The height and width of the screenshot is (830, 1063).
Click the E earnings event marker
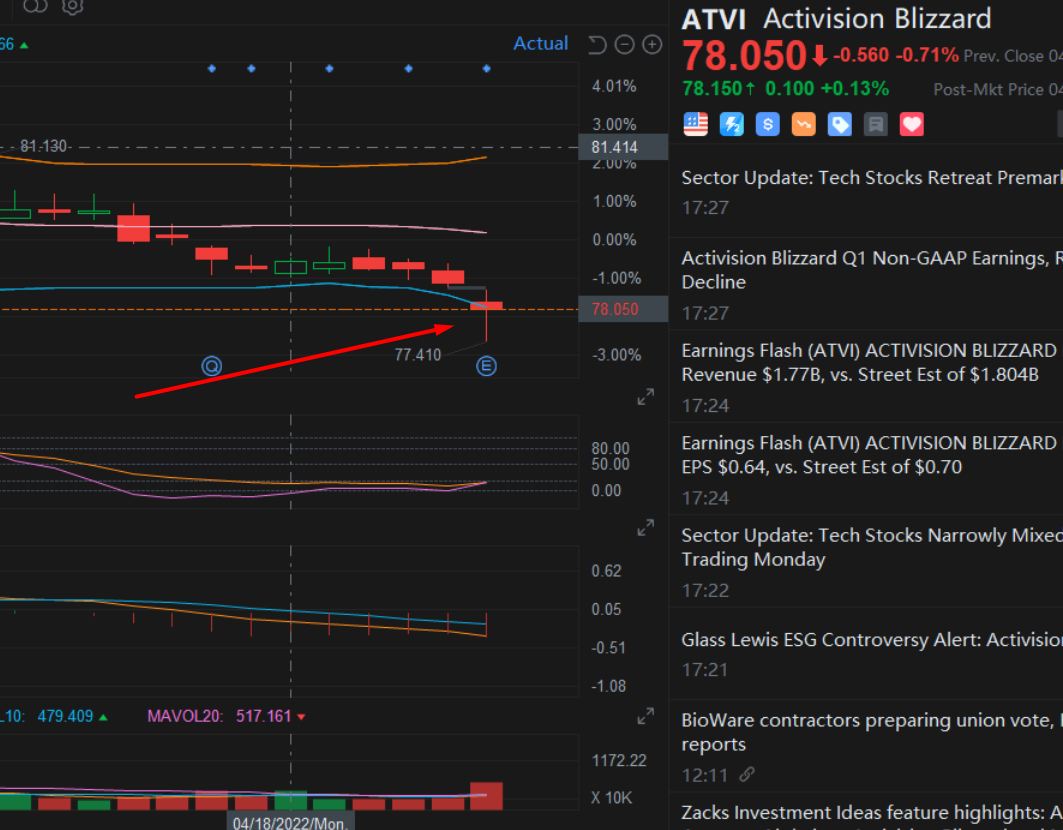click(486, 366)
